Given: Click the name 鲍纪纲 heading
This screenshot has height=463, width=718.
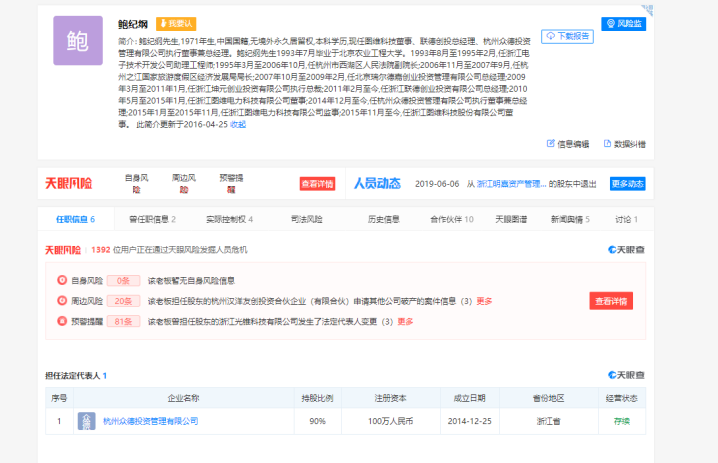Looking at the screenshot, I should [133, 24].
